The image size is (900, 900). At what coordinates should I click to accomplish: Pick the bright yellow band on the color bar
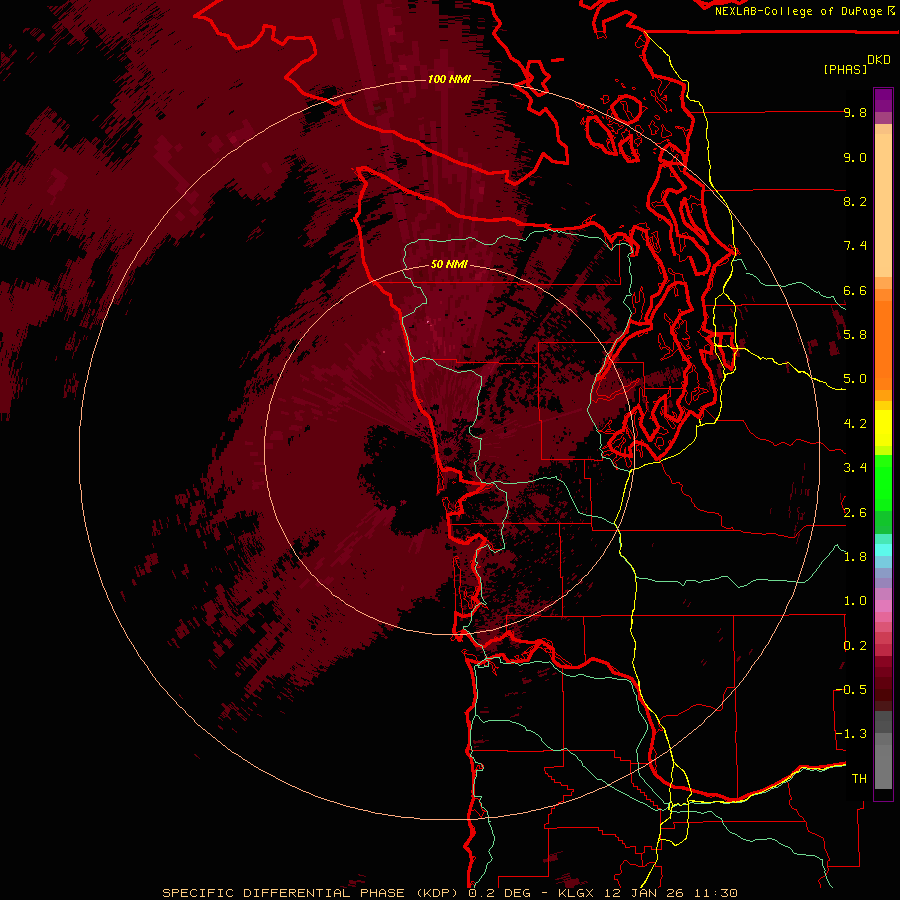pyautogui.click(x=883, y=428)
